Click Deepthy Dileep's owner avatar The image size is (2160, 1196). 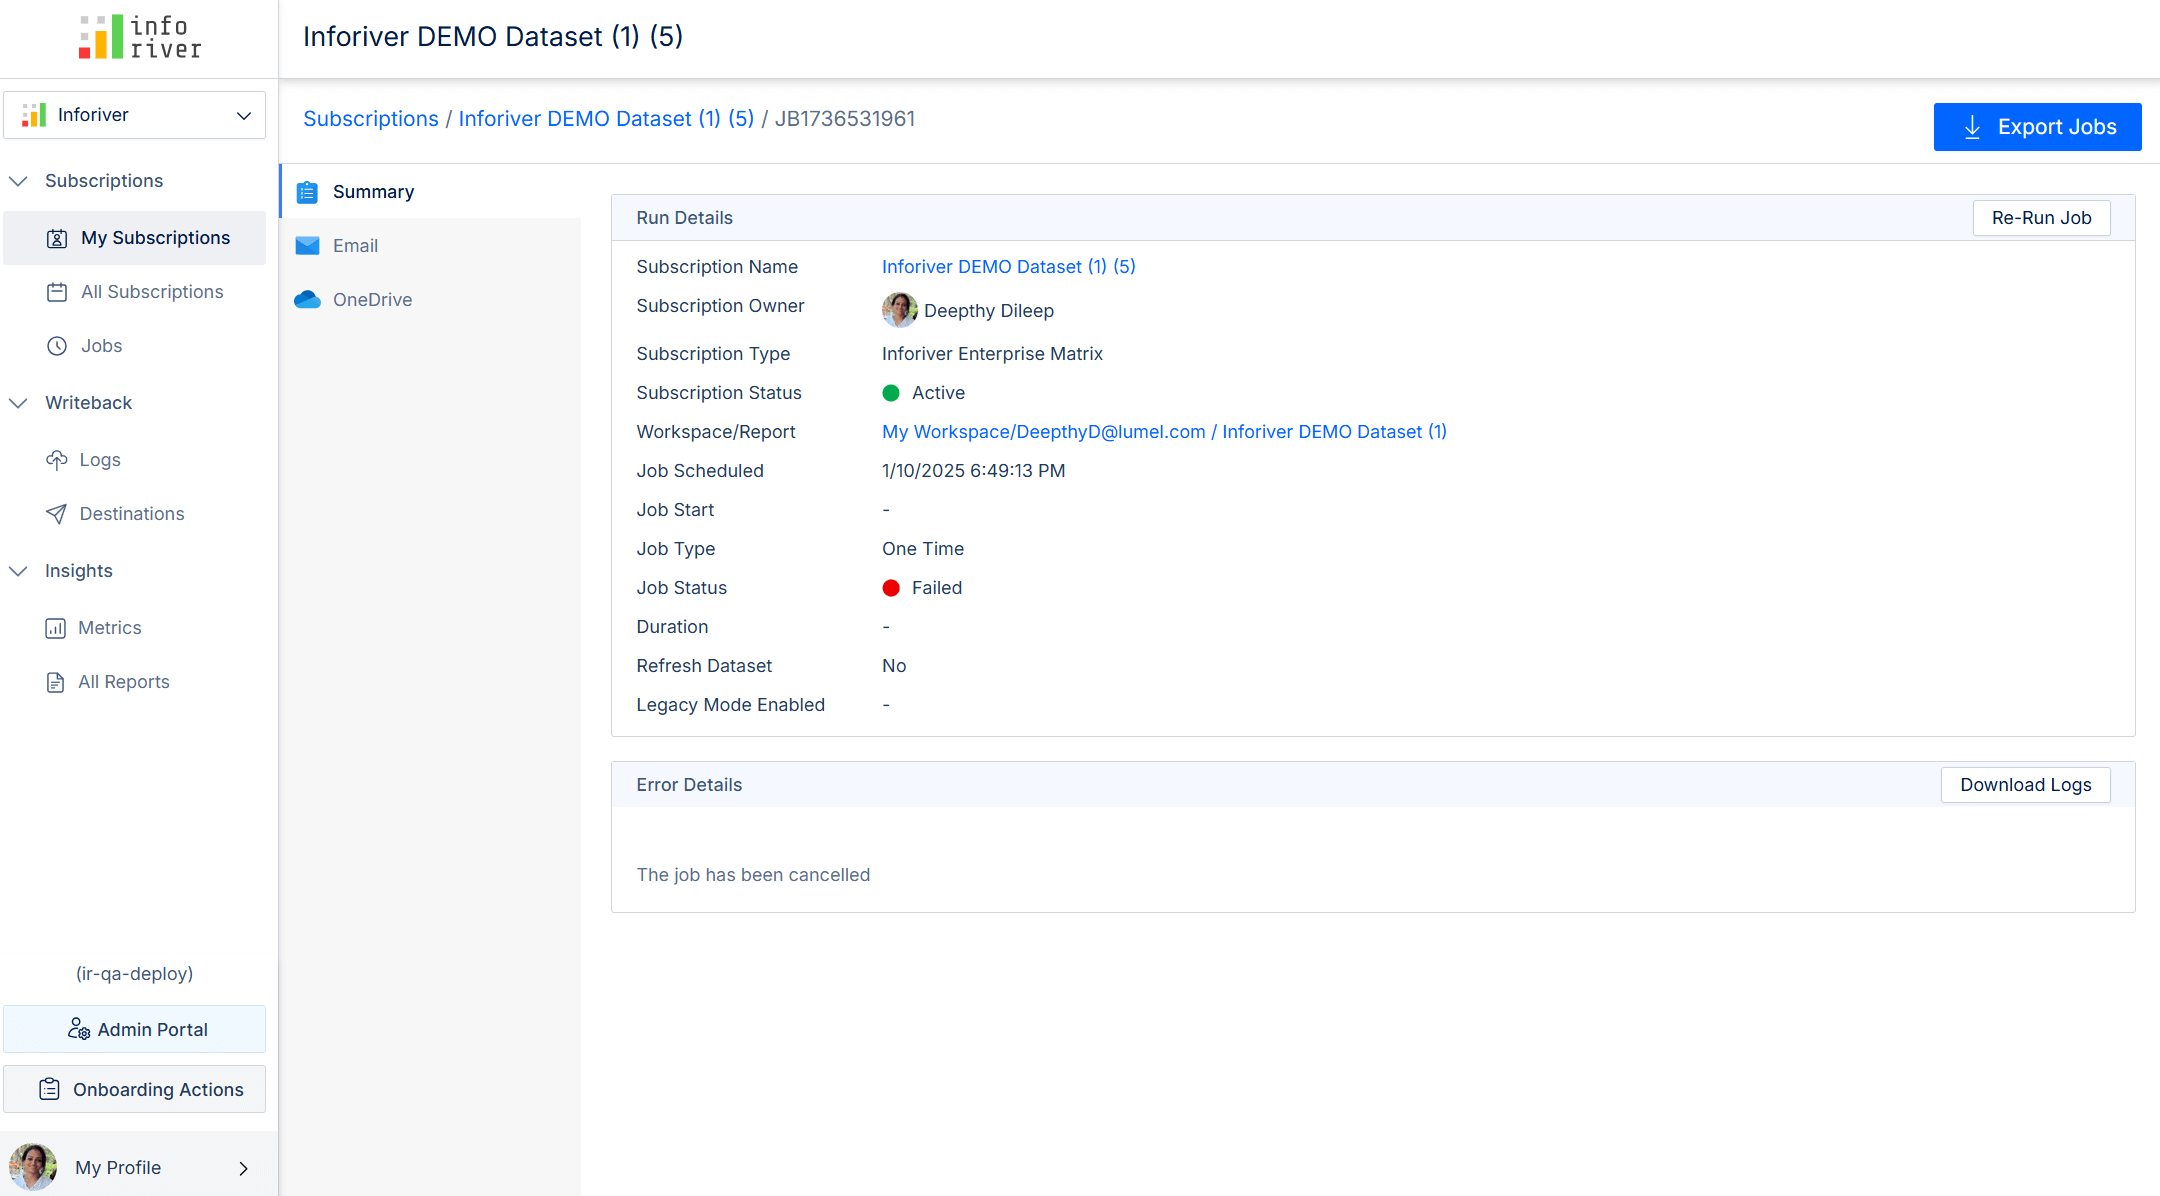click(900, 310)
